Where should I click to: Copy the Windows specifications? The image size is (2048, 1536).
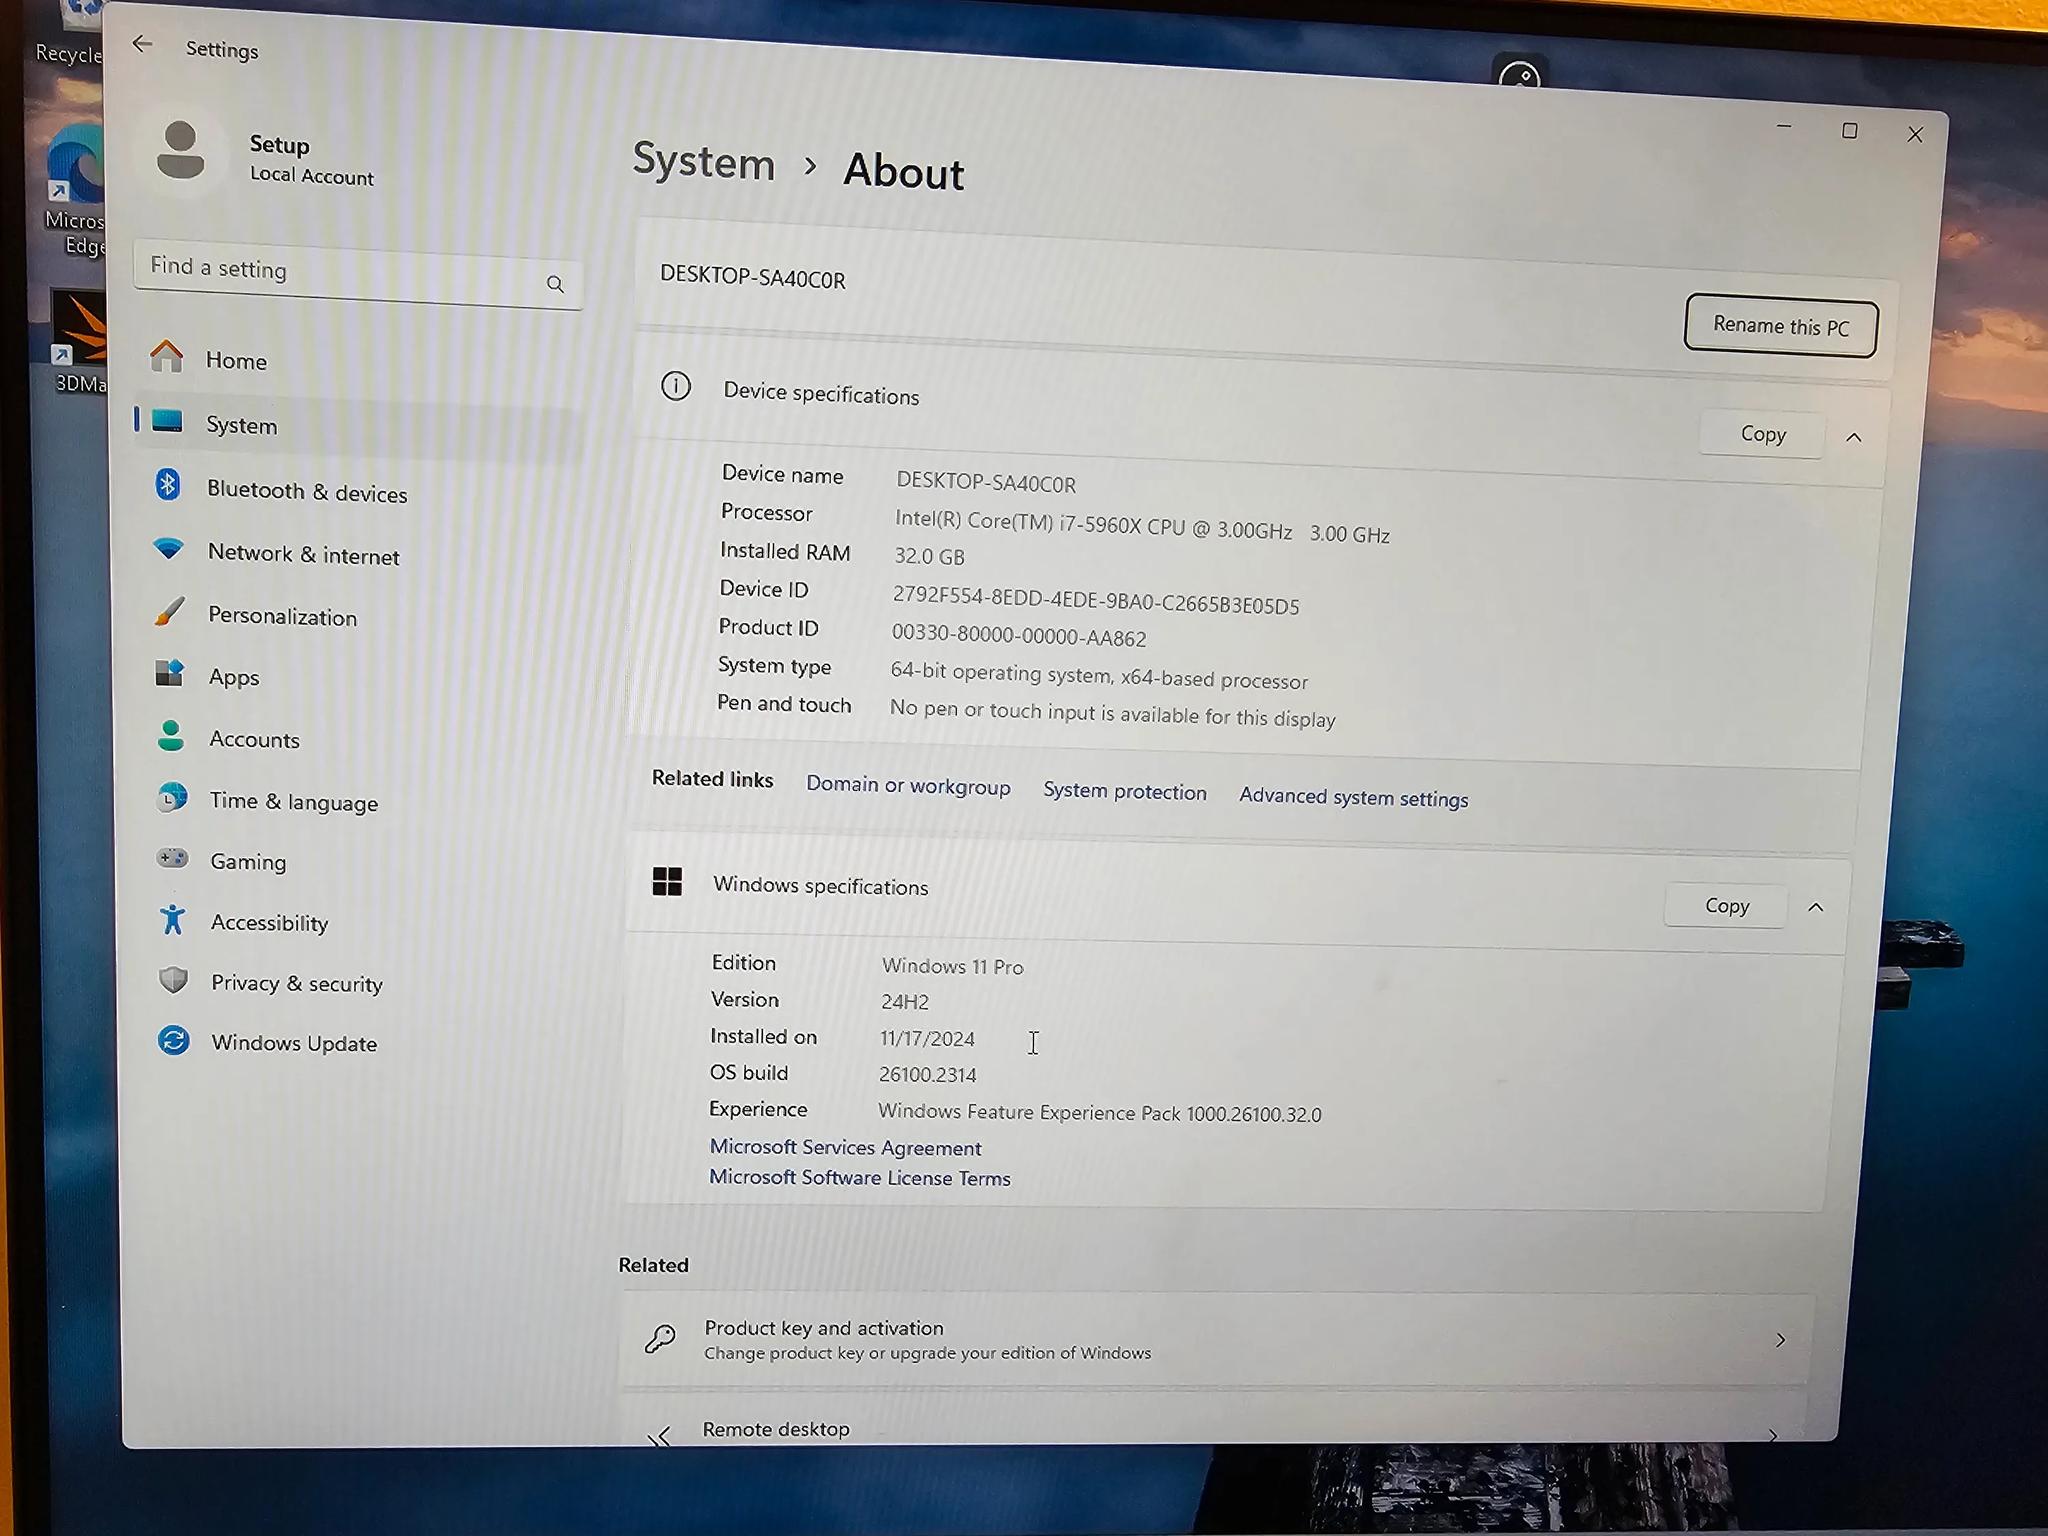click(x=1727, y=905)
